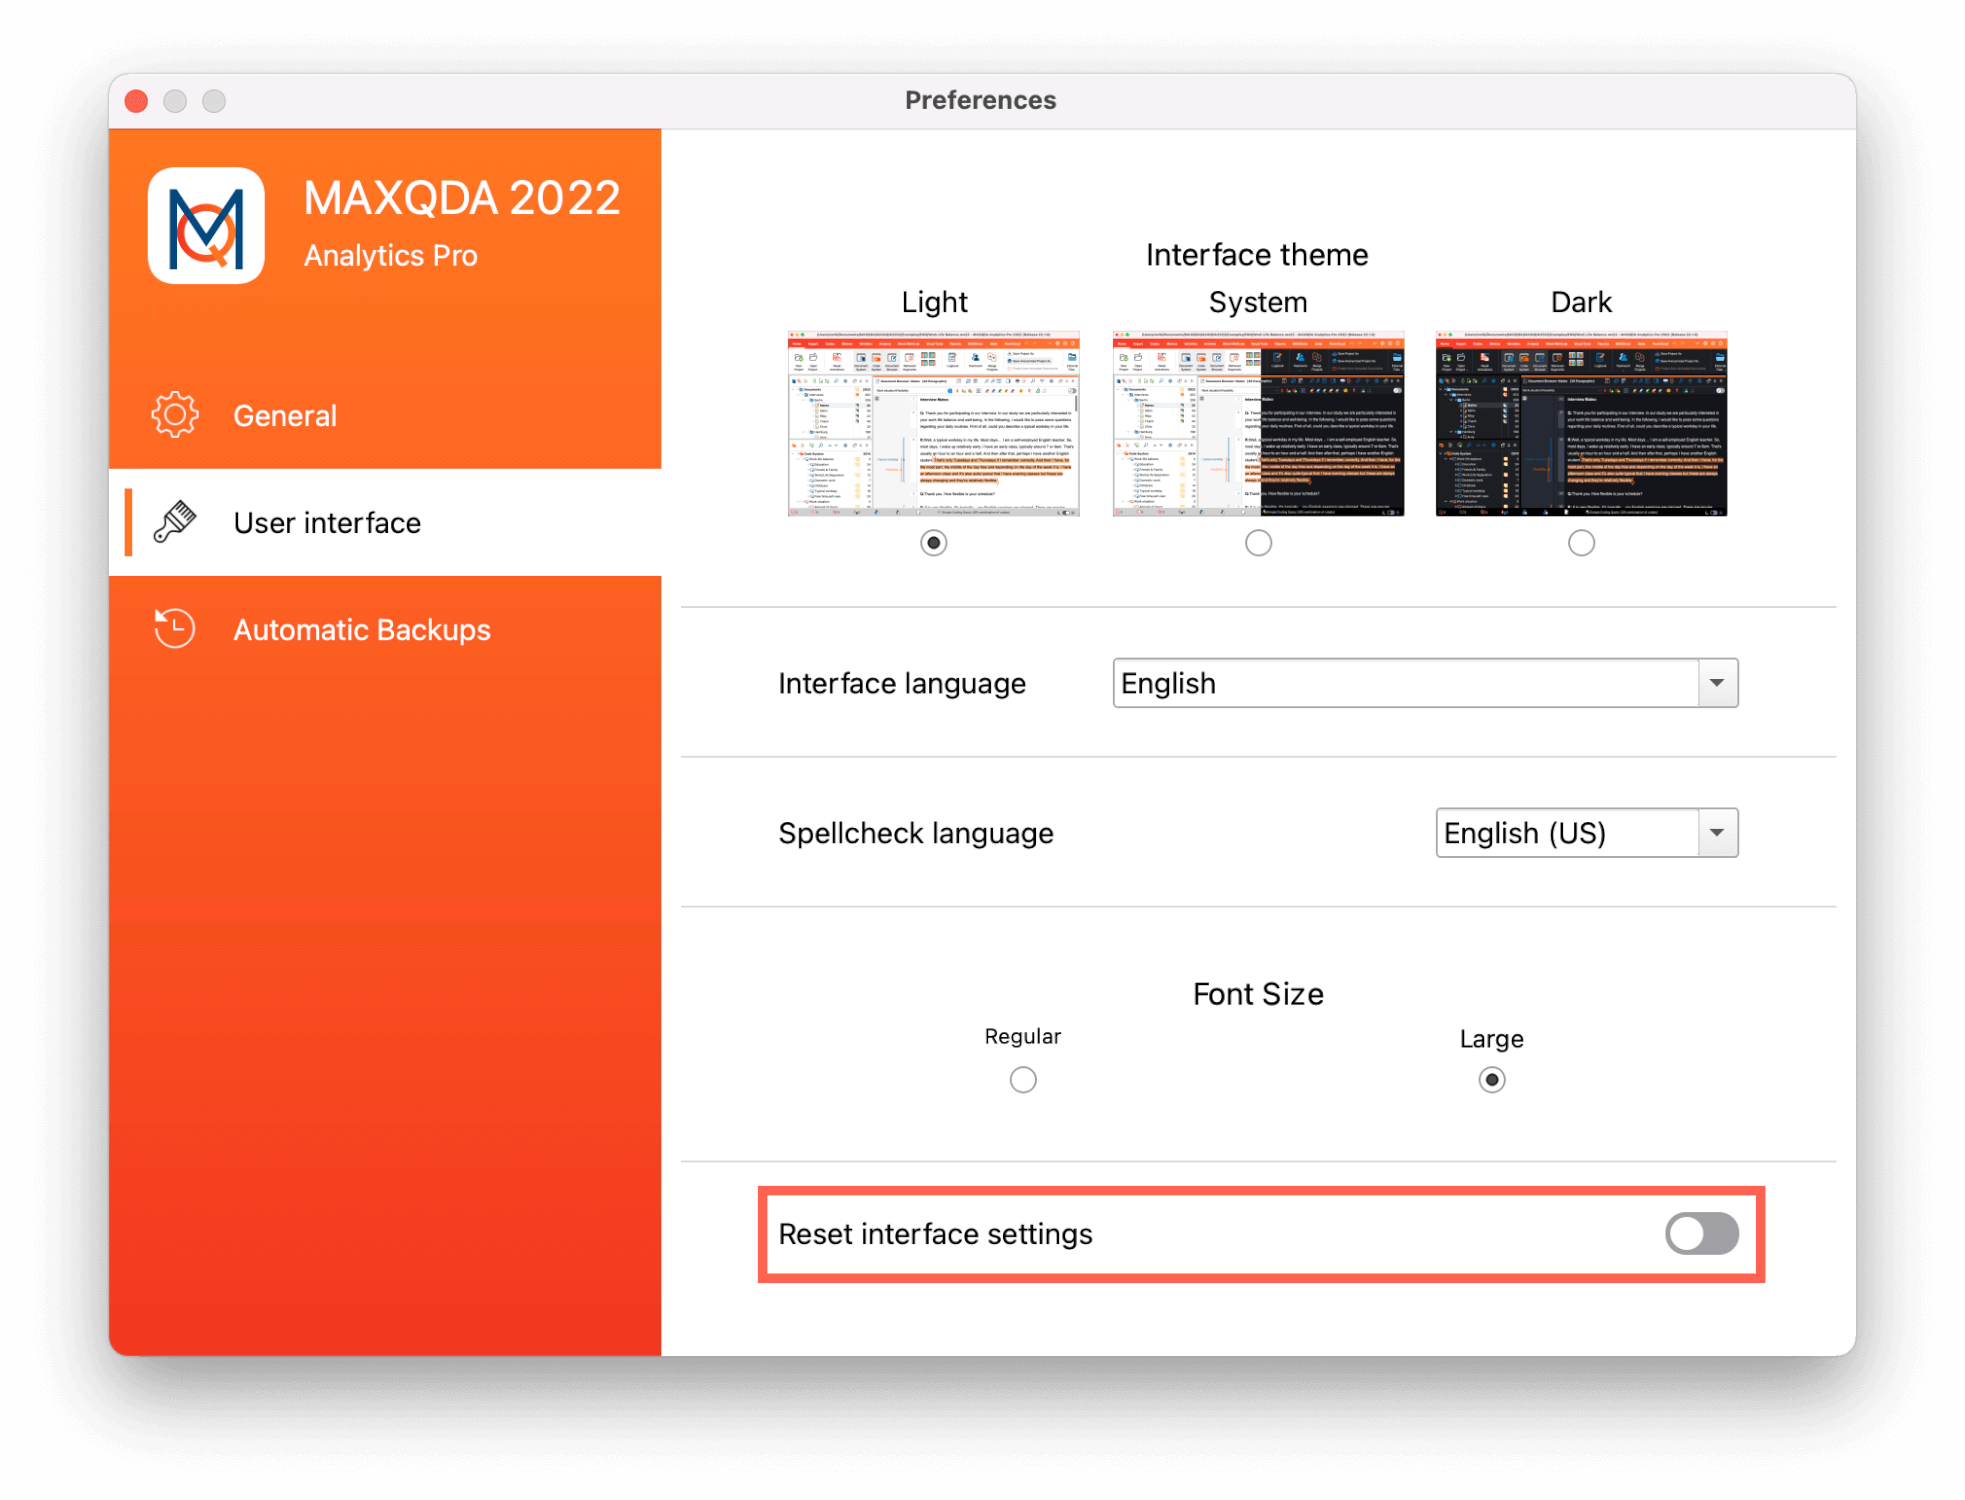1965x1500 pixels.
Task: Open the General preferences section
Action: (385, 415)
